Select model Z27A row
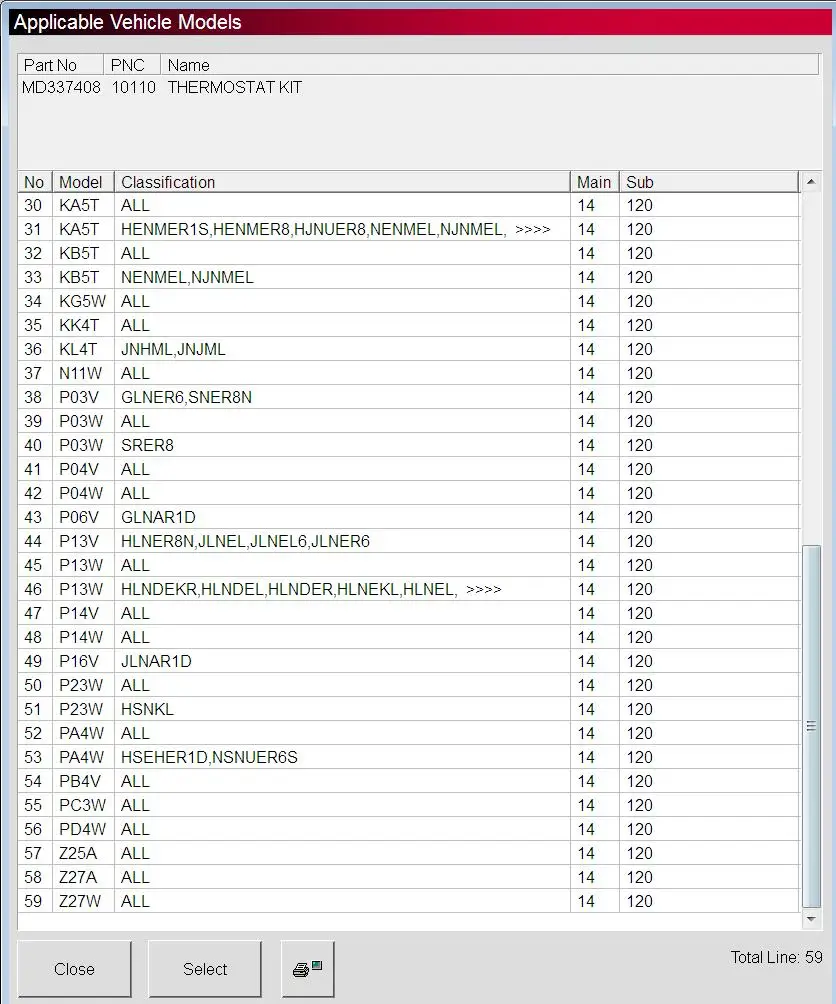Screen dimensions: 836x1004 coord(409,877)
